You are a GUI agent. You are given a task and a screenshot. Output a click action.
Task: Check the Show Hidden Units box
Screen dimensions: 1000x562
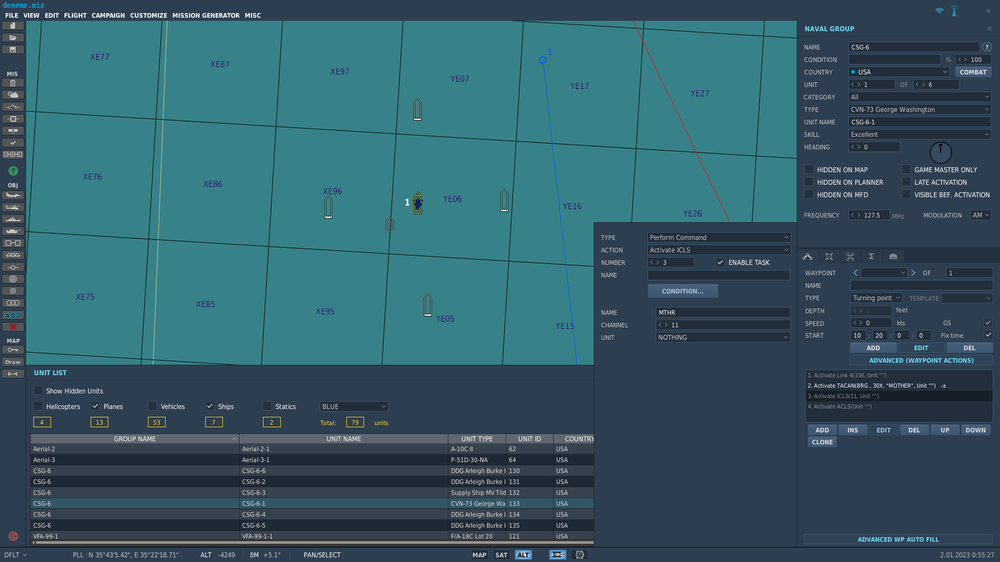pyautogui.click(x=38, y=390)
